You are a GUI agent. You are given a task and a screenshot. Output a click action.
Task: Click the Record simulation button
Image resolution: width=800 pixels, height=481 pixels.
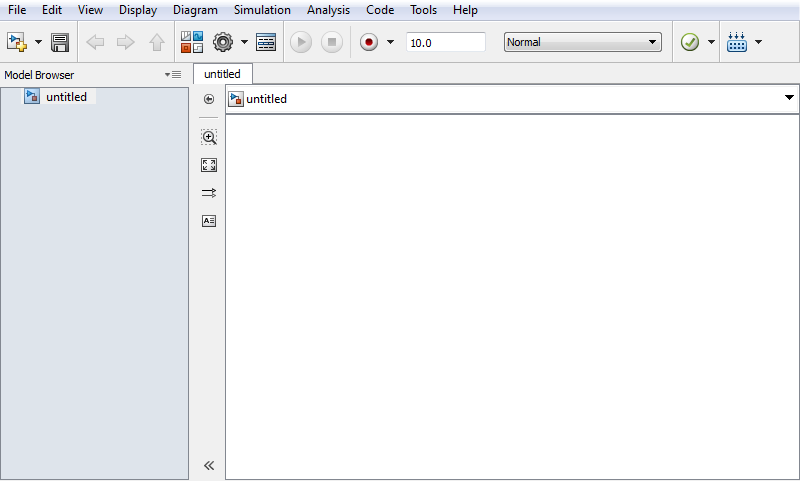click(370, 42)
